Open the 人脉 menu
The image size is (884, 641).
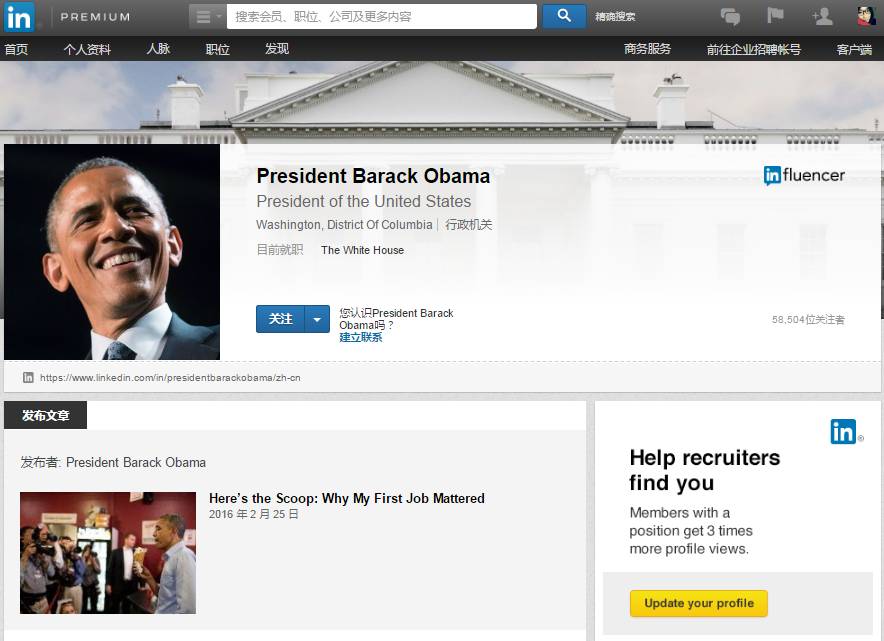coord(158,49)
